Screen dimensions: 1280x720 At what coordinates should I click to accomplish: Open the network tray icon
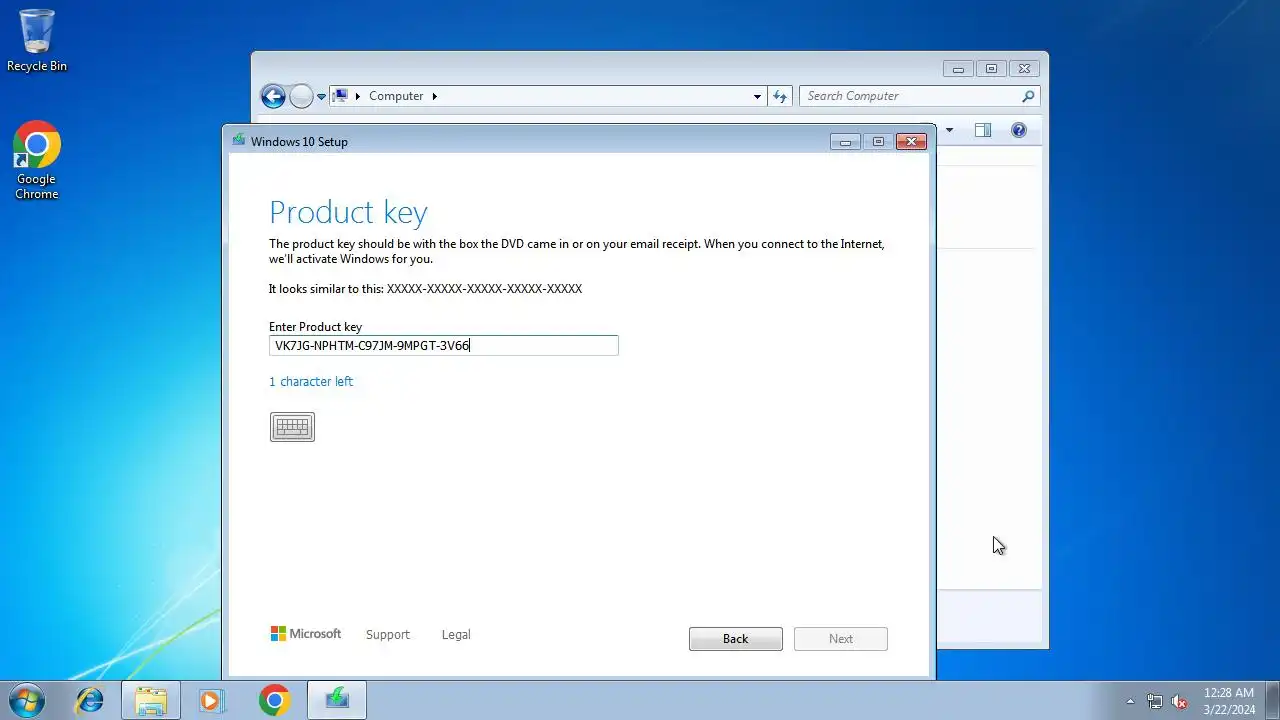click(1155, 701)
